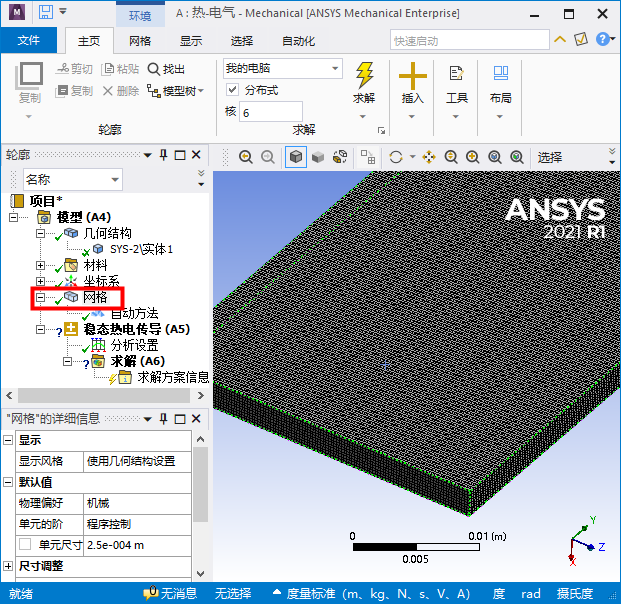Open the 文件 menu

coord(29,41)
